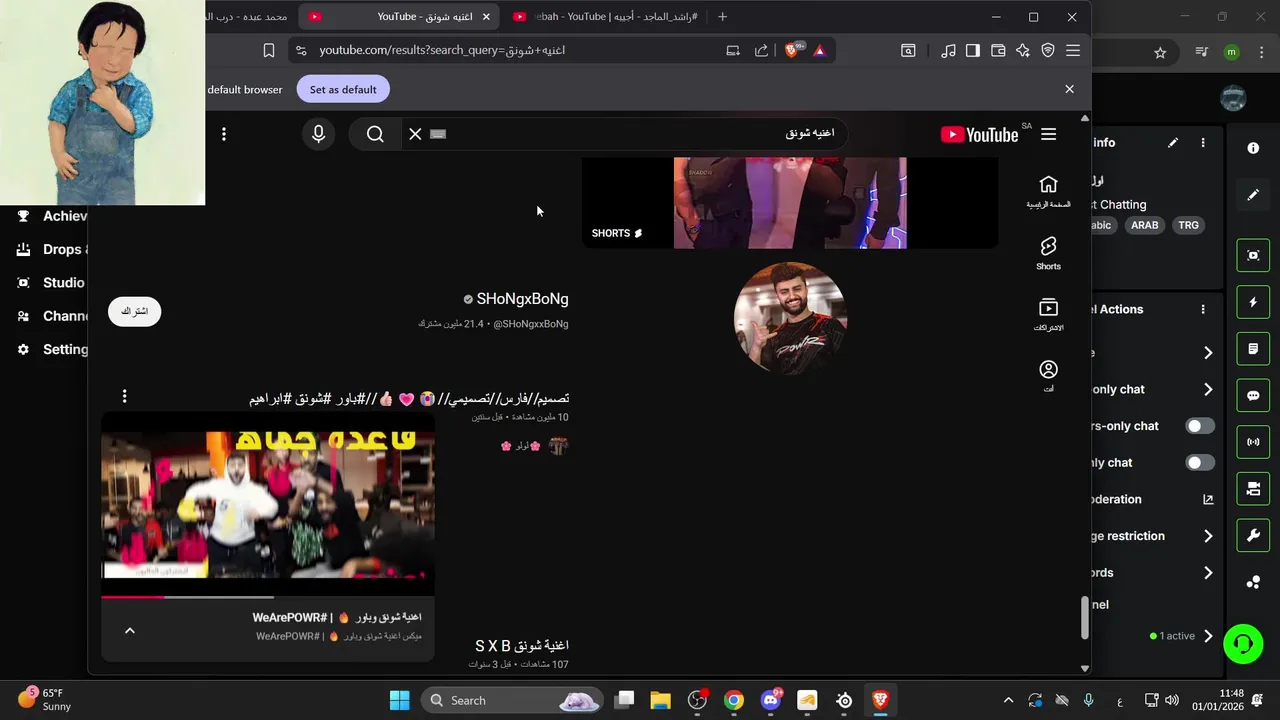This screenshot has width=1280, height=720.
Task: Open the Brave Wallet icon
Action: [x=997, y=50]
